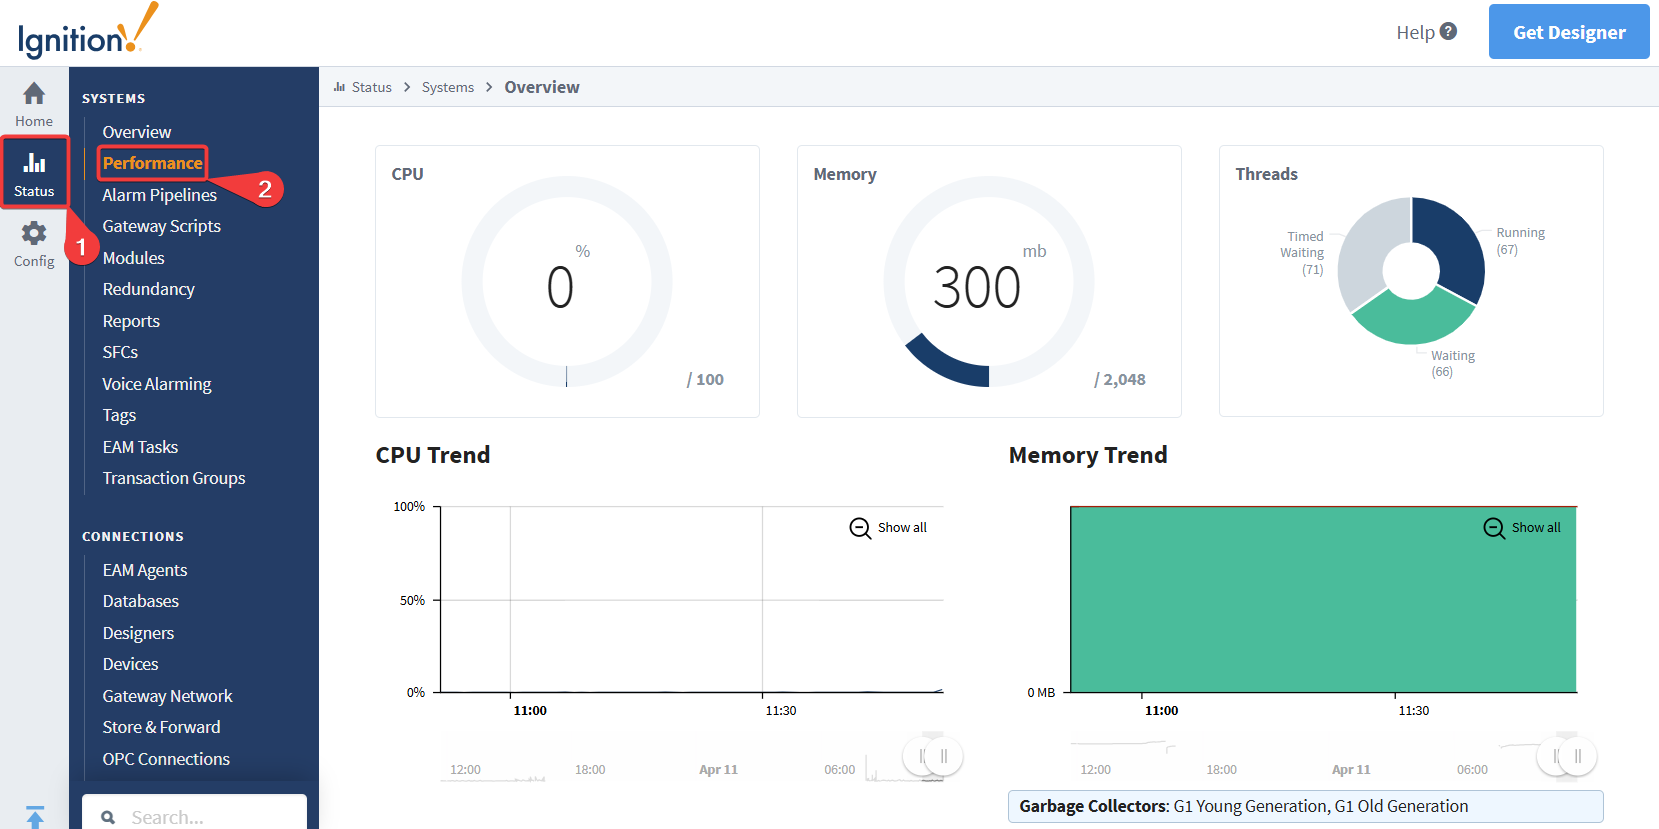Click the Memory gauge dial
This screenshot has width=1659, height=829.
pyautogui.click(x=989, y=282)
